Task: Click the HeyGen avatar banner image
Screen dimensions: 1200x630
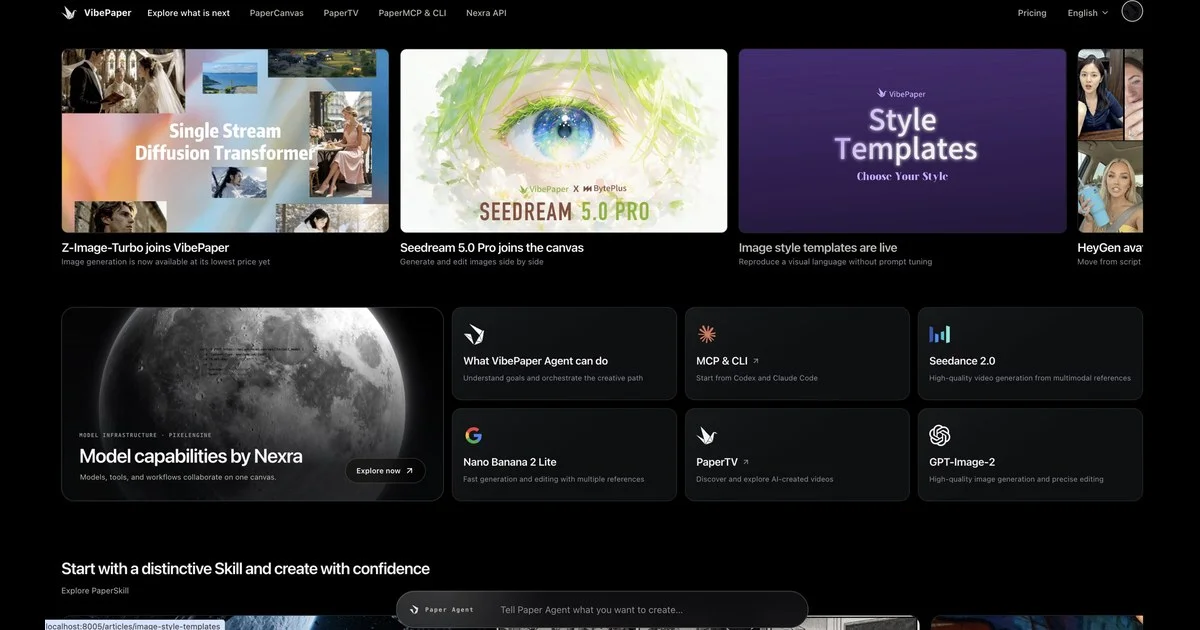Action: (1110, 141)
